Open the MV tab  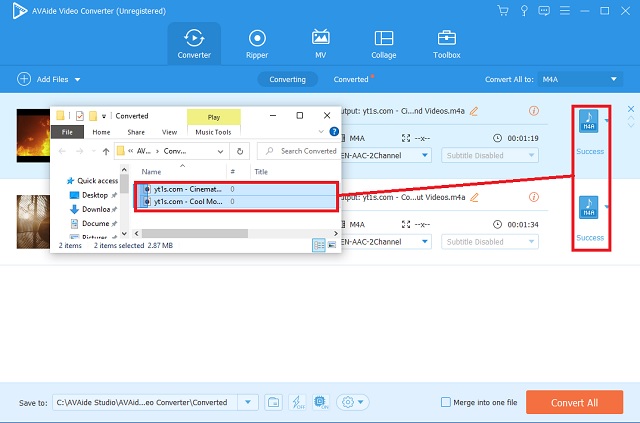(x=320, y=44)
